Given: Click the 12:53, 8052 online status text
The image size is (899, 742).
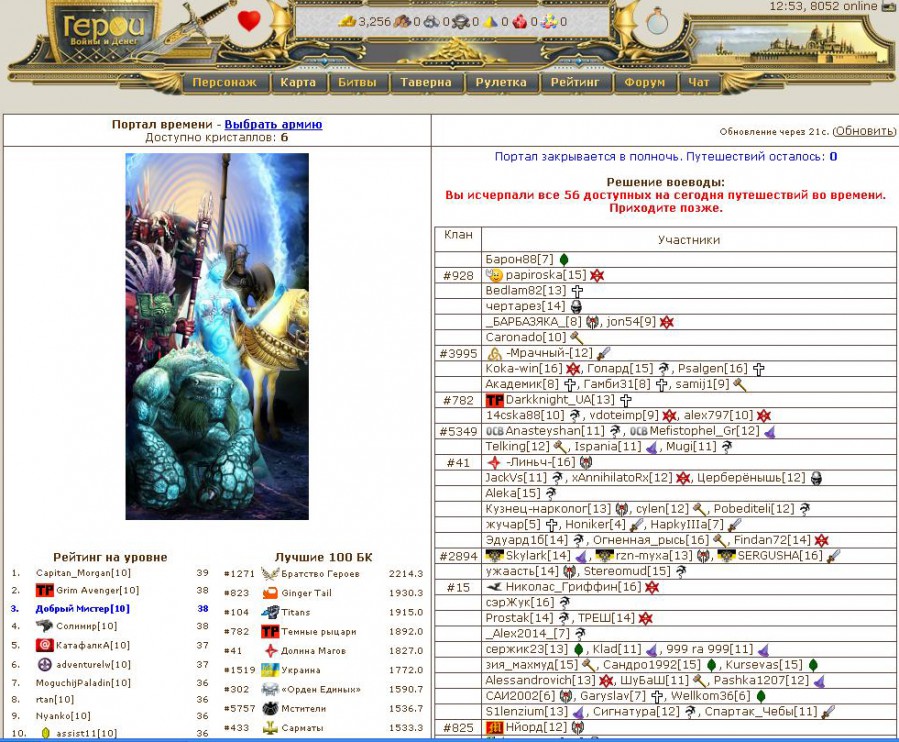Looking at the screenshot, I should coord(823,6).
